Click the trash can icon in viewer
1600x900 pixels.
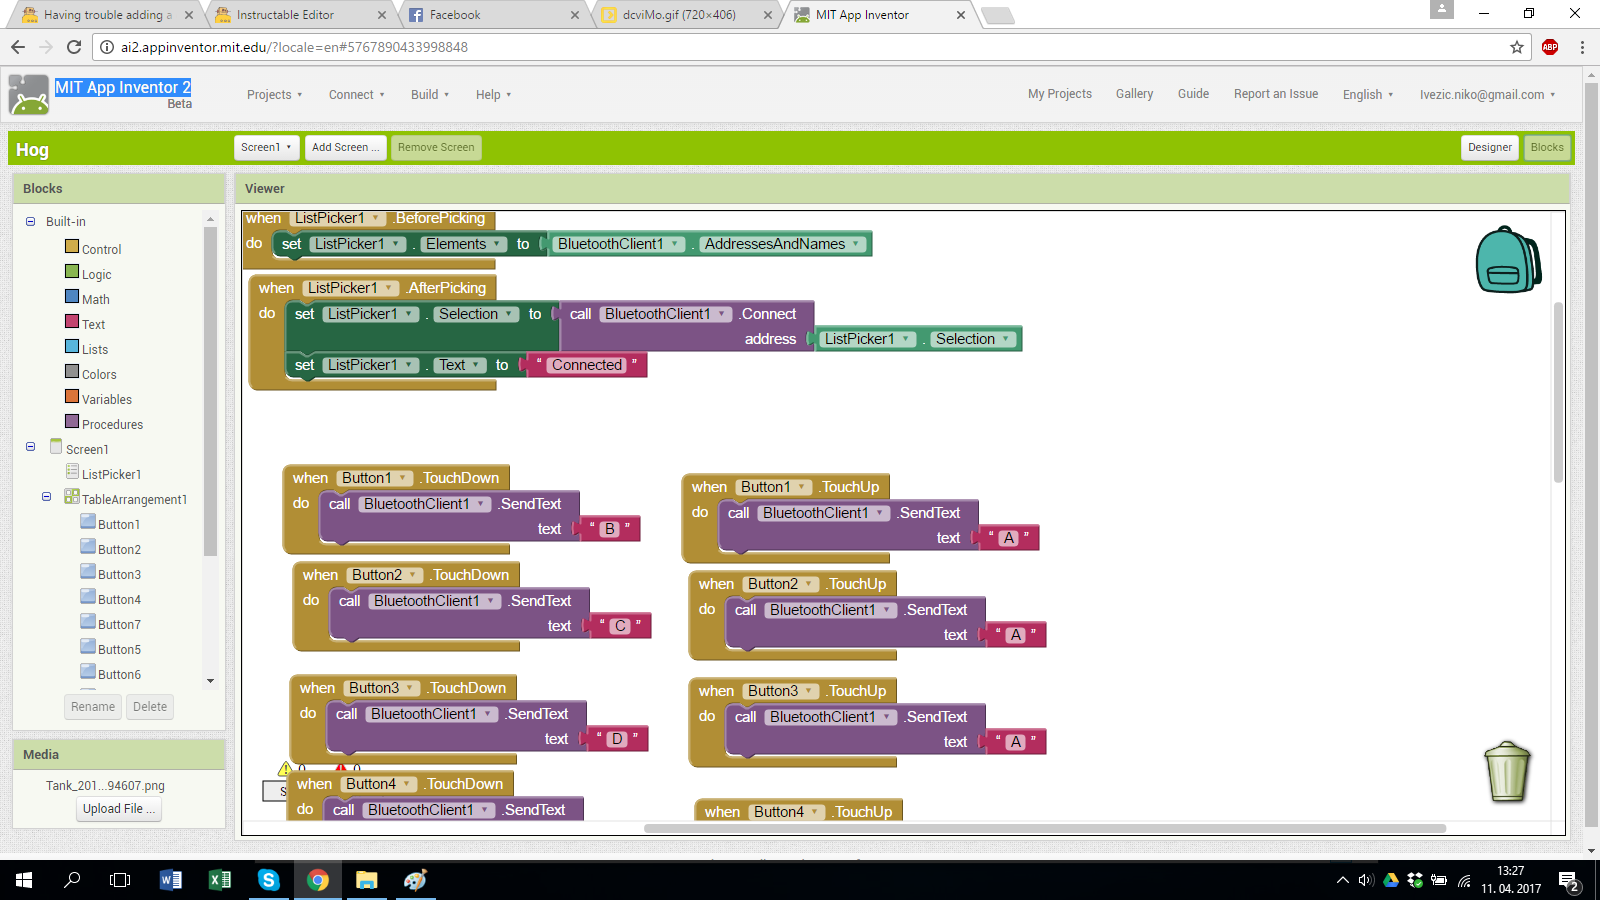pyautogui.click(x=1508, y=771)
